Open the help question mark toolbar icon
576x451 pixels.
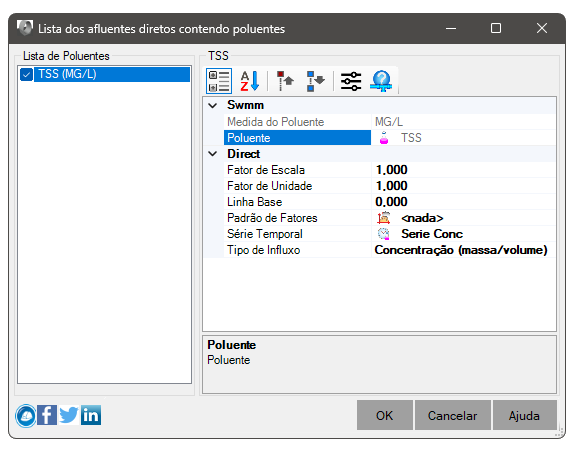[382, 81]
